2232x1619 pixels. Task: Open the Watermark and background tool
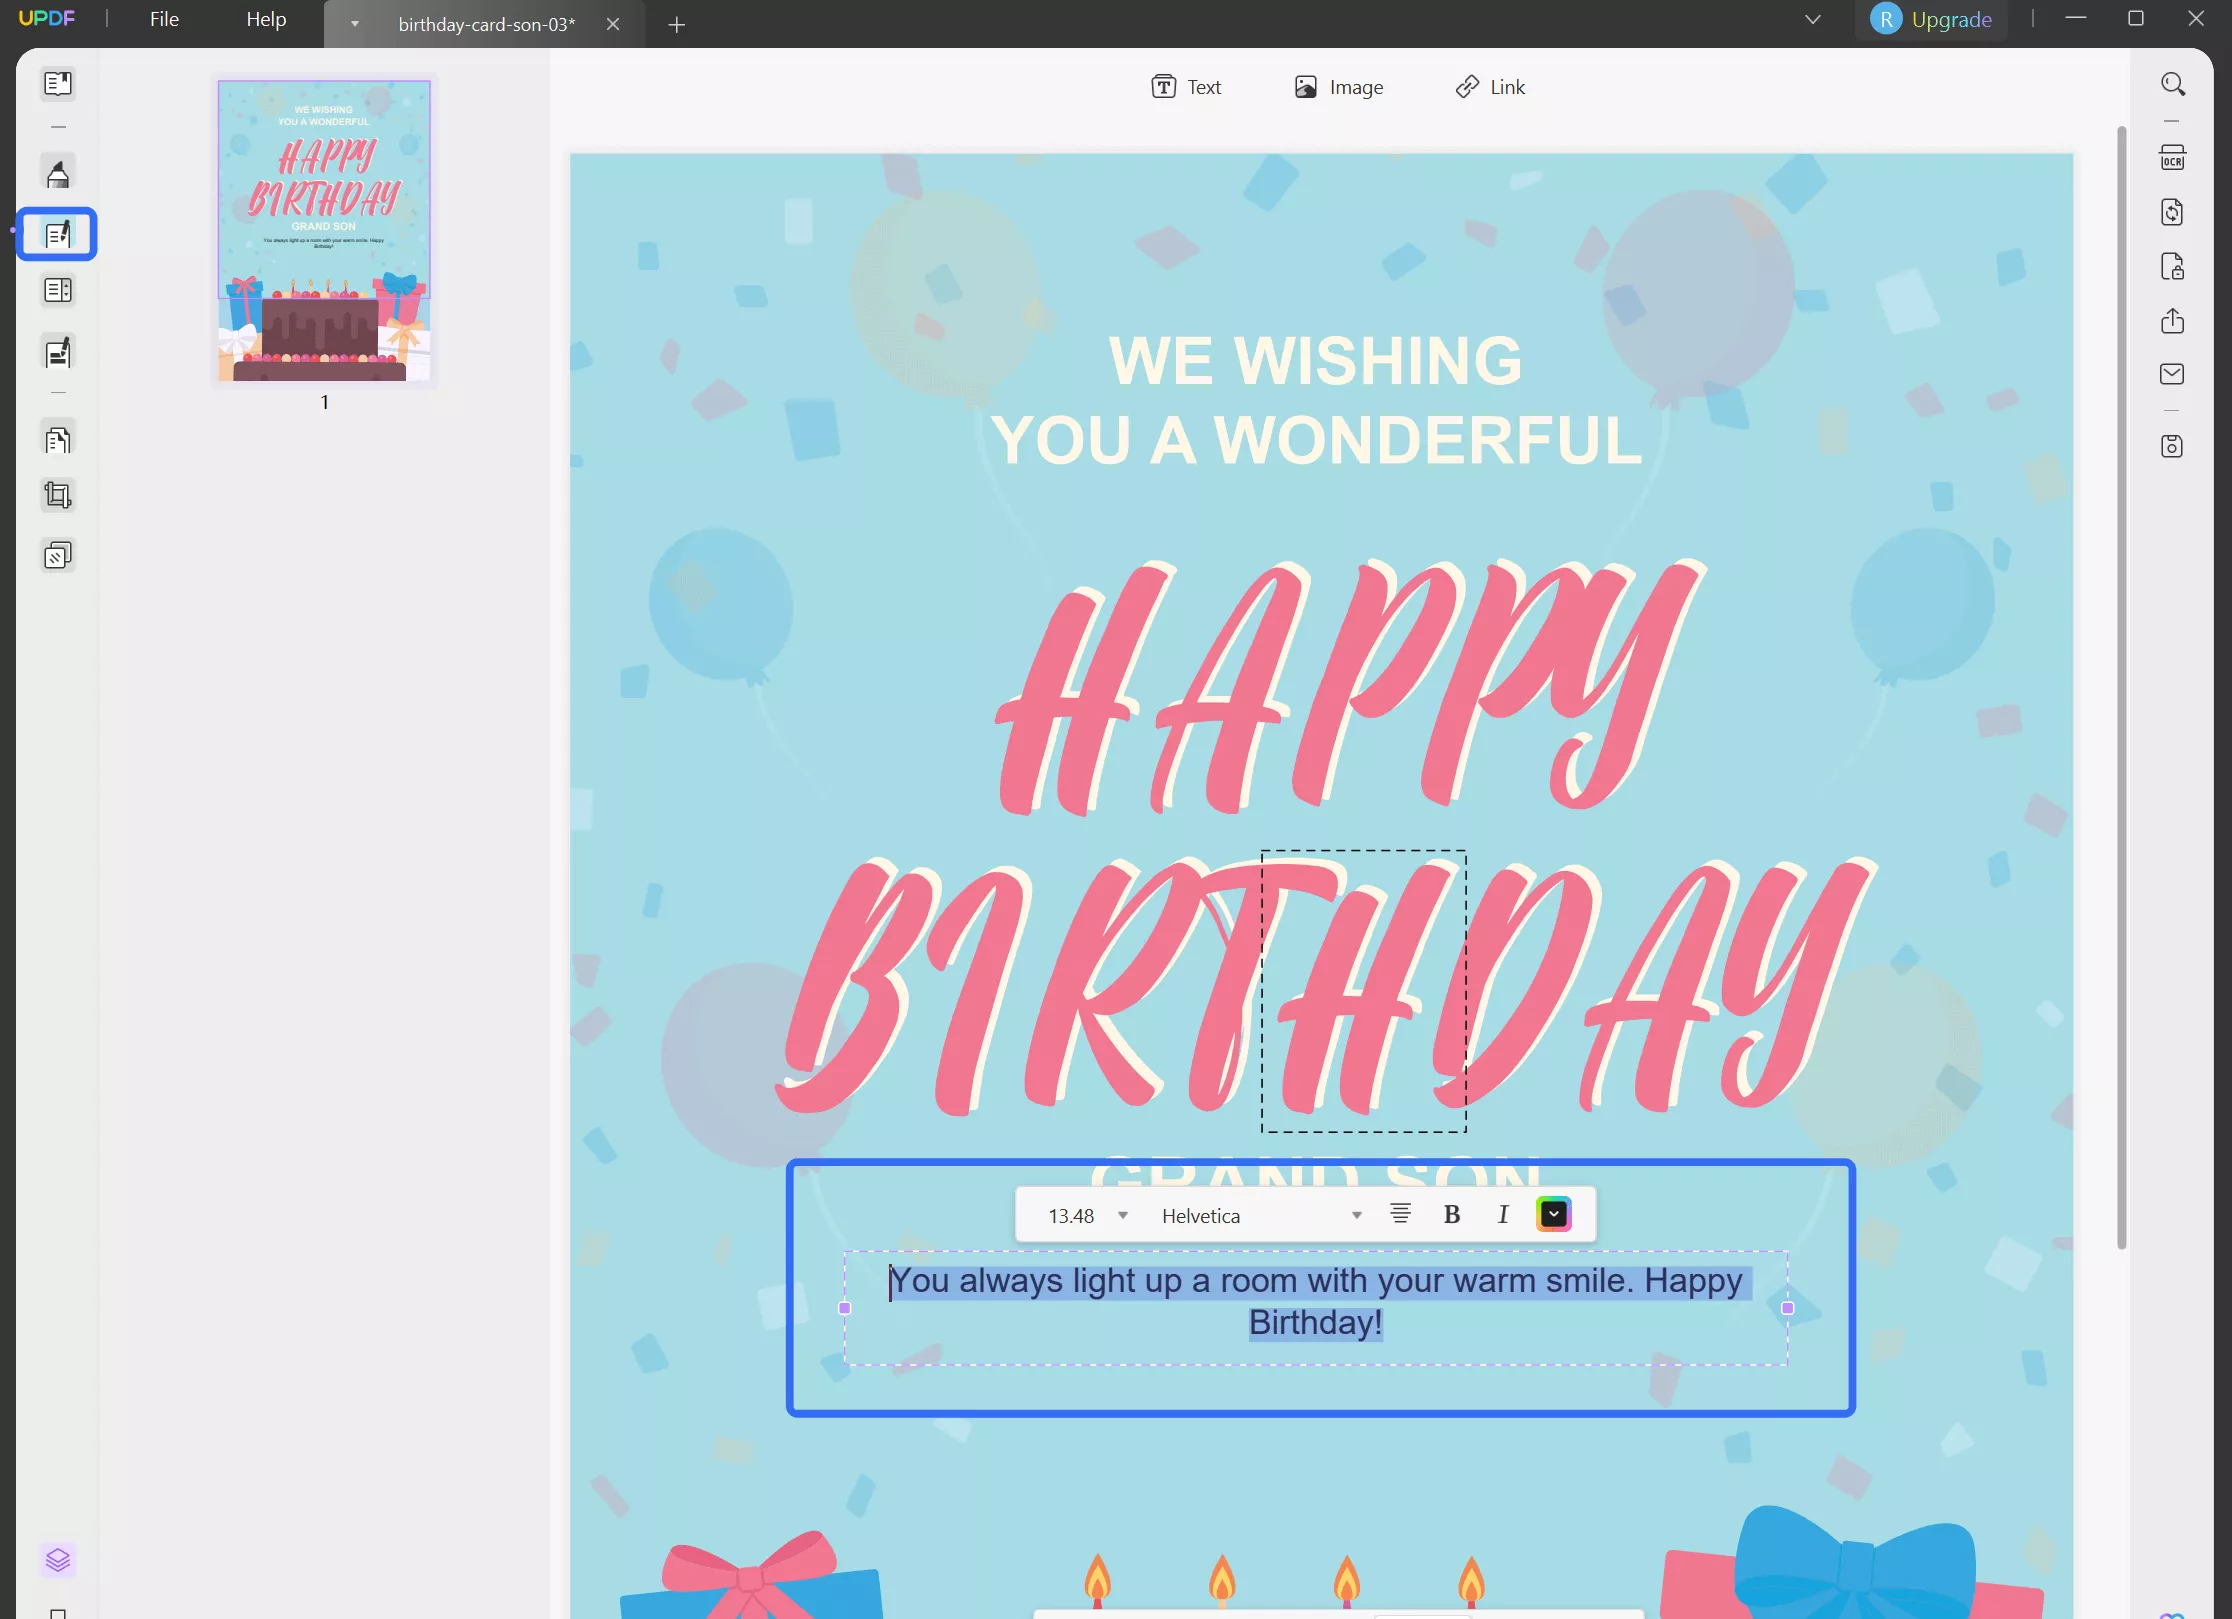(58, 556)
